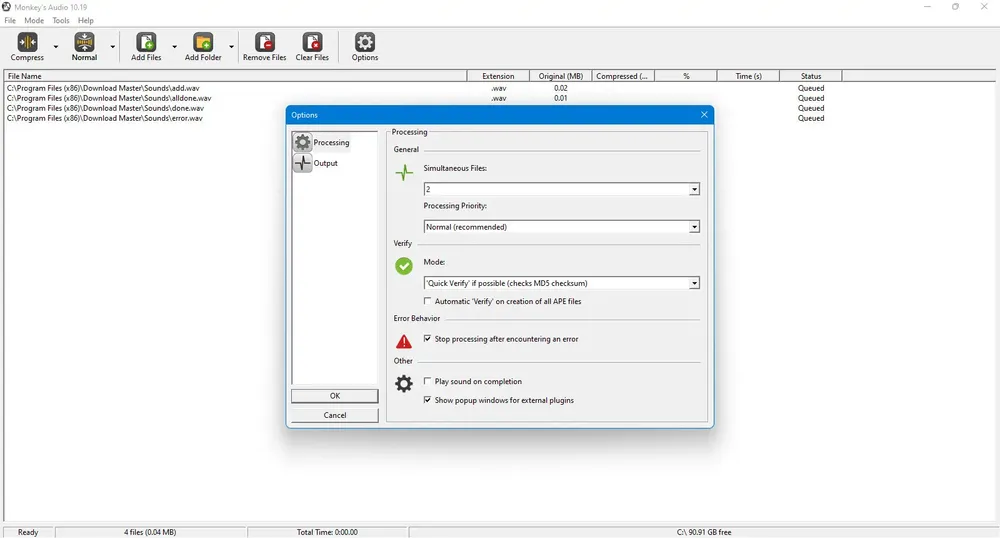1000x538 pixels.
Task: Select the Output icon in Options sidebar
Action: (302, 163)
